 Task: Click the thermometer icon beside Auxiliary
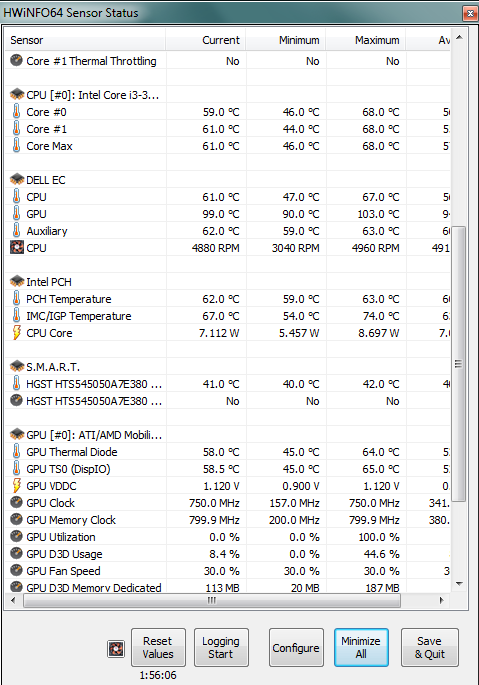click(16, 231)
